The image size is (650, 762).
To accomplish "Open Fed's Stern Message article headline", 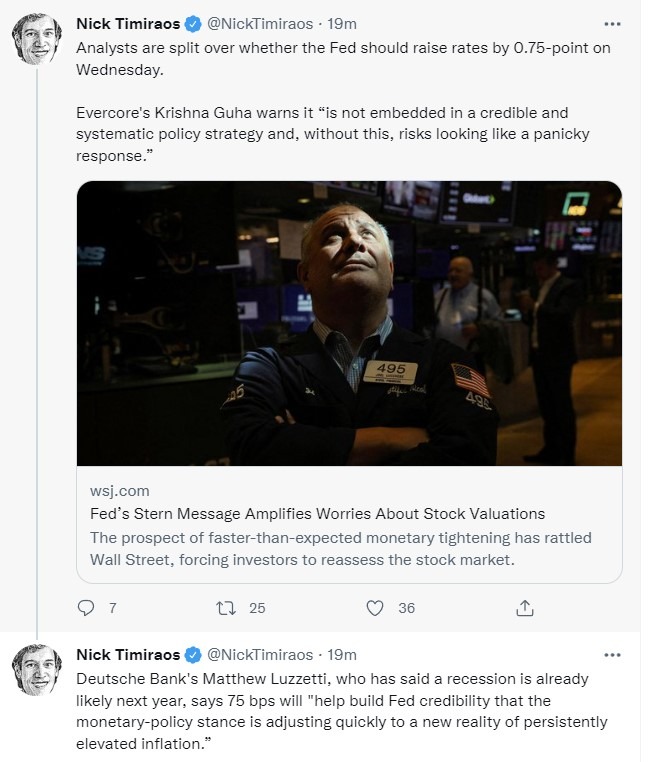I will [317, 514].
